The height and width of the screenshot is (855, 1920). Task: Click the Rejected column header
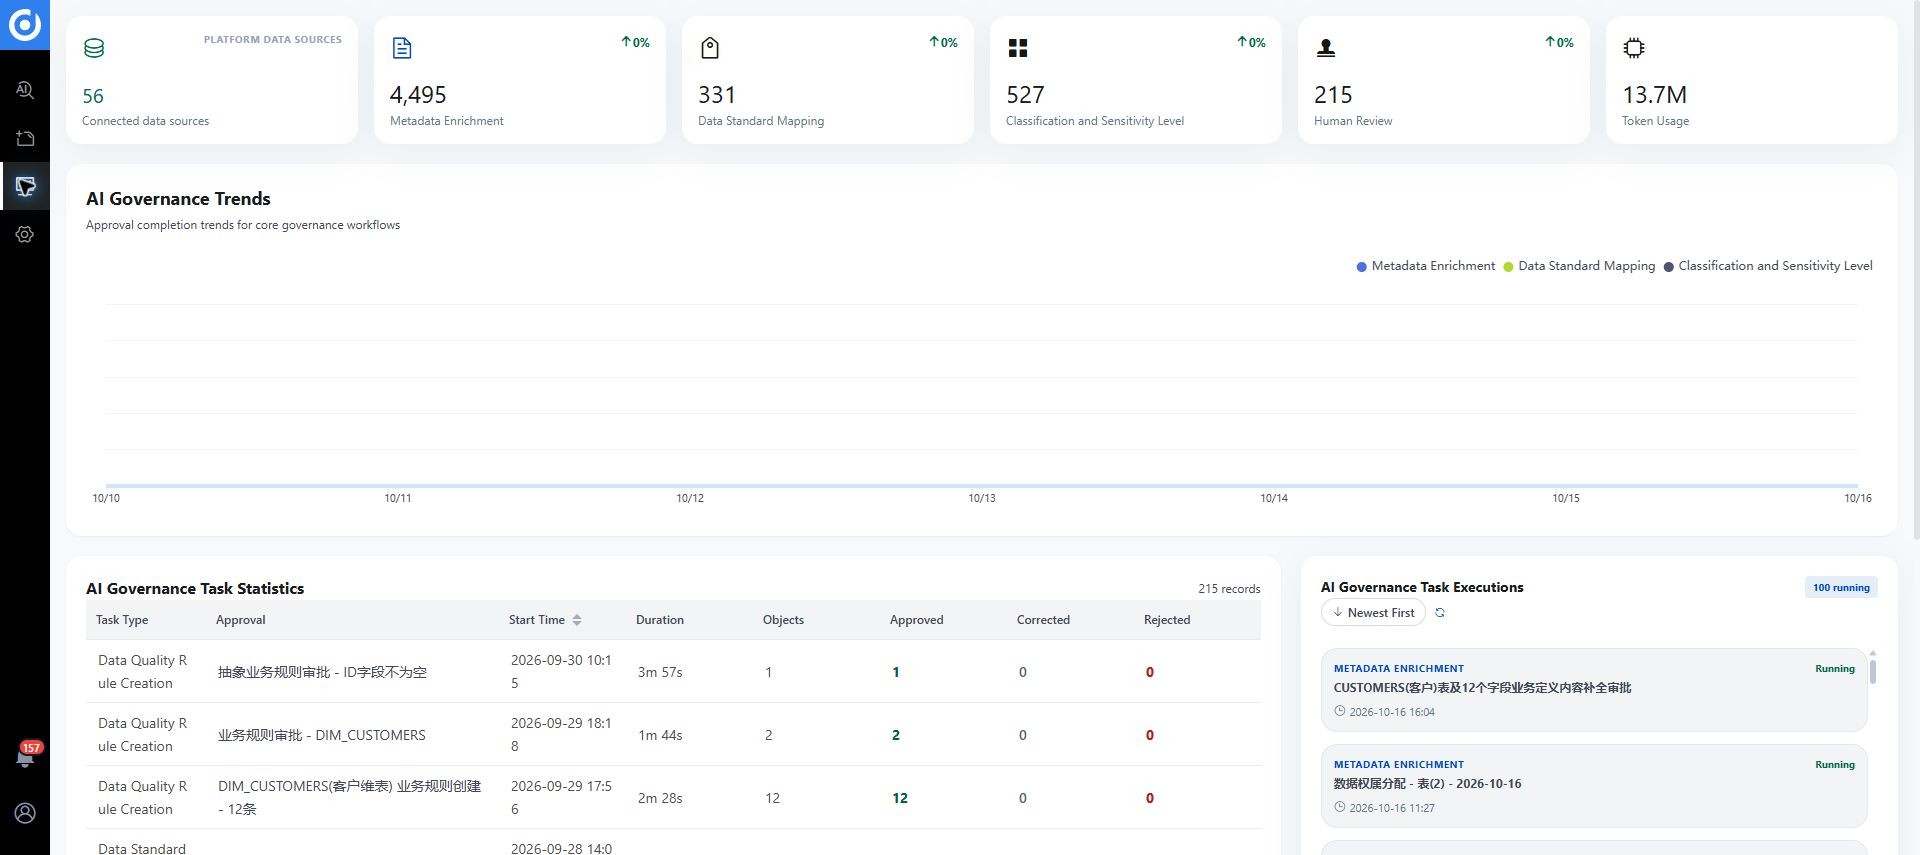pos(1167,620)
